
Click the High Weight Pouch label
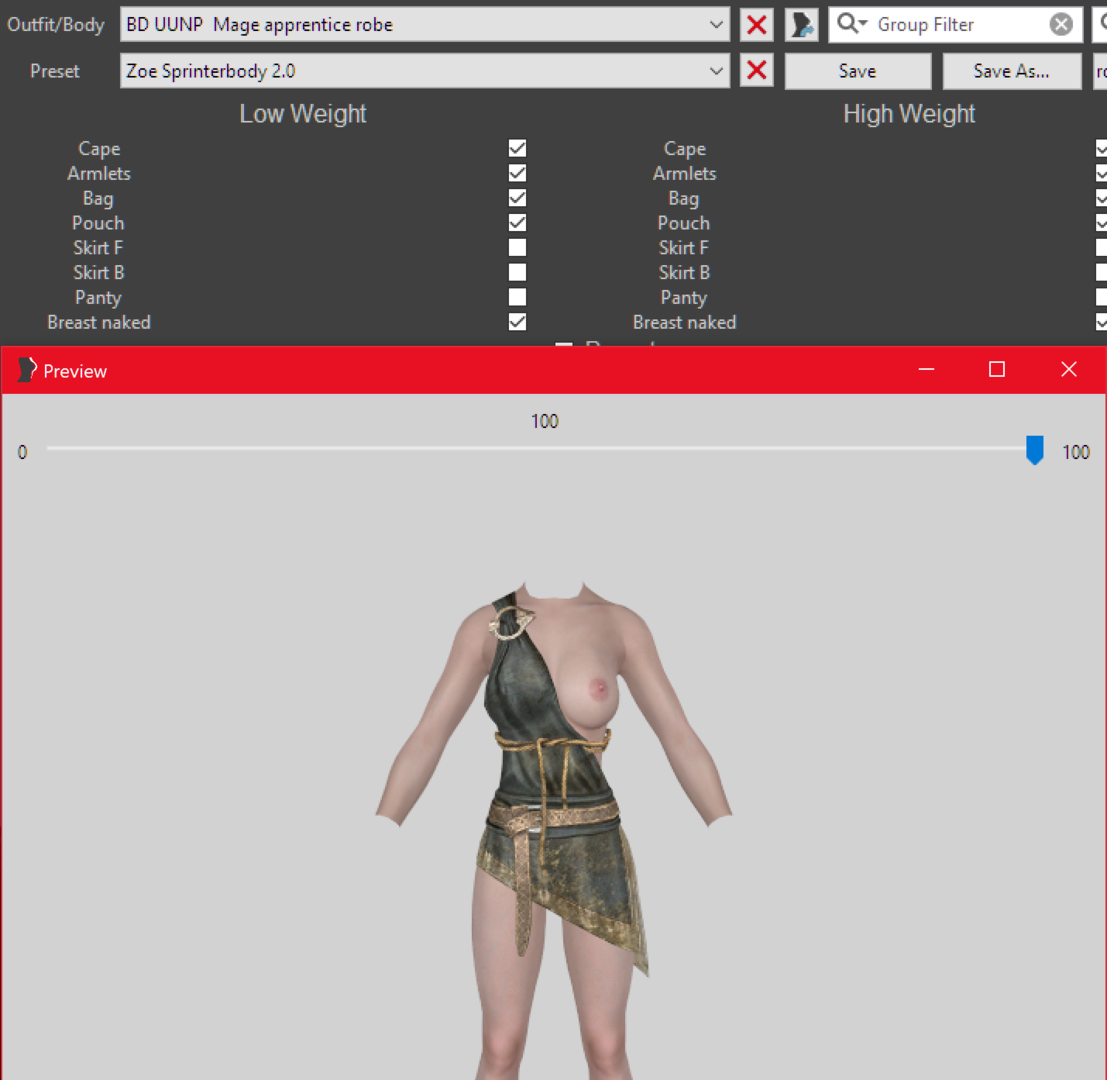click(x=683, y=223)
